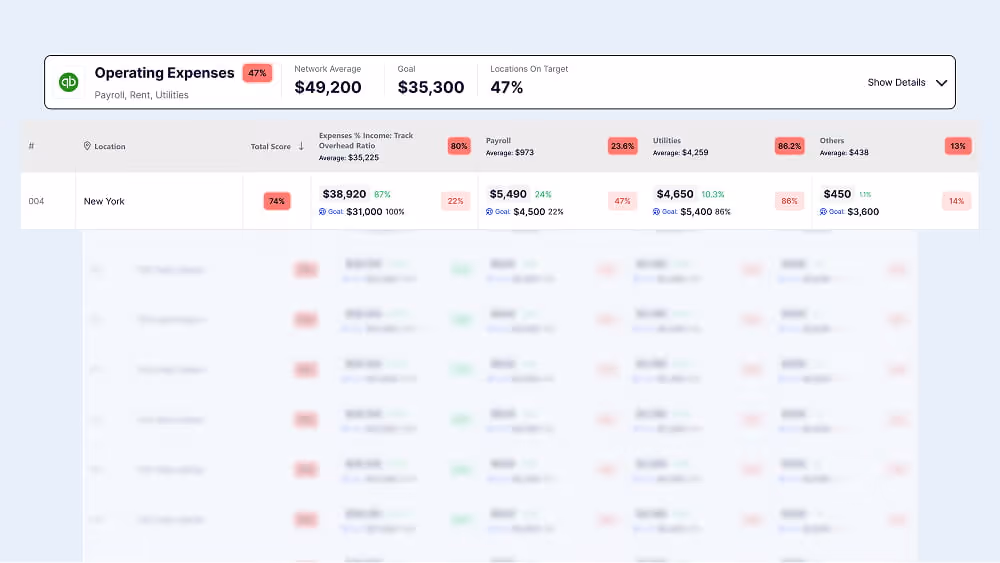This screenshot has height=563, width=1000.
Task: Click the Operating Expenses 47% badge
Action: (x=257, y=73)
